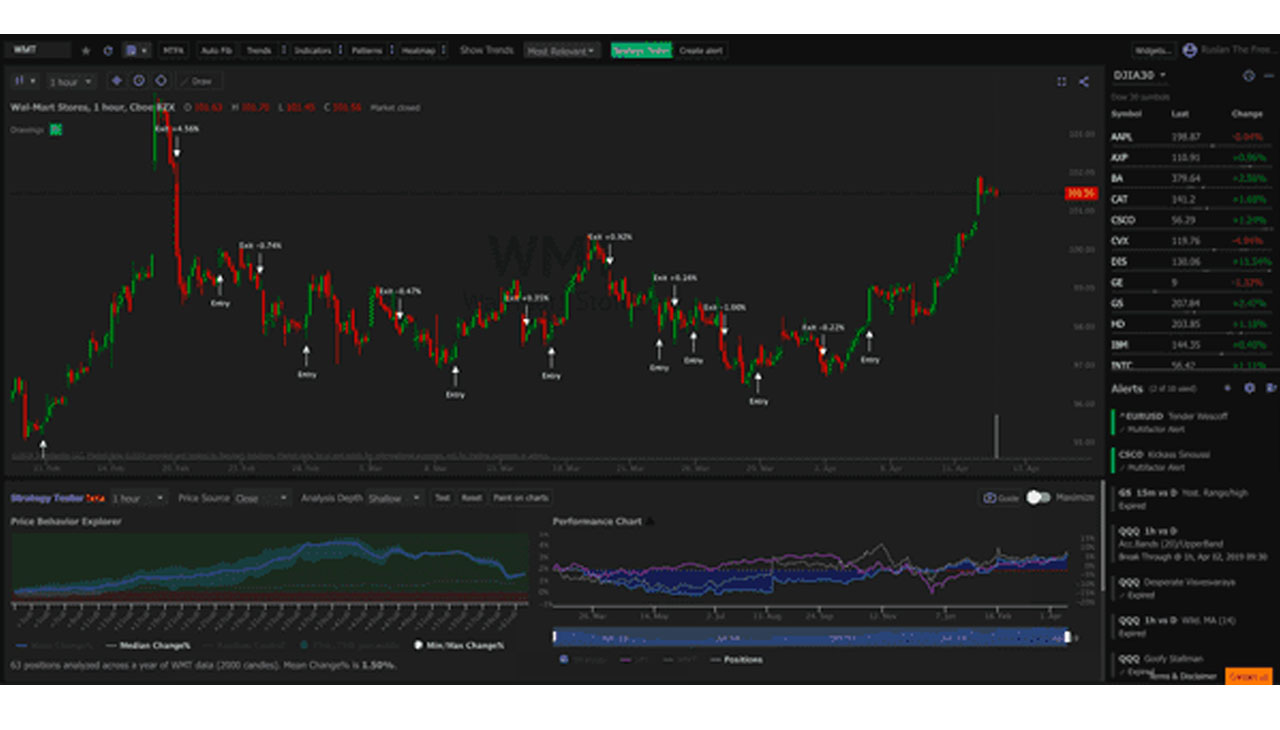
Task: Open the EURUSD Tender Wescoff alert
Action: click(1192, 422)
